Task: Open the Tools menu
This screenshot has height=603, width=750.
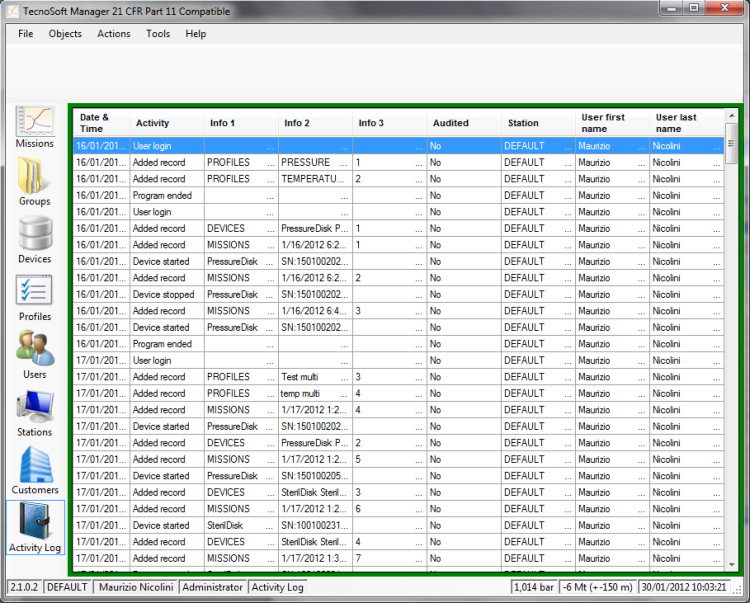Action: click(x=158, y=34)
